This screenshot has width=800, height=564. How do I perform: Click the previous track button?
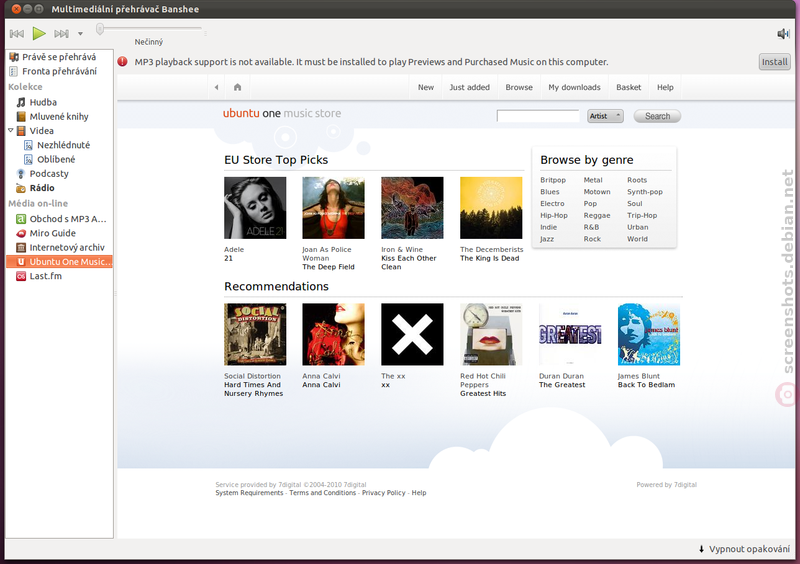(x=17, y=34)
